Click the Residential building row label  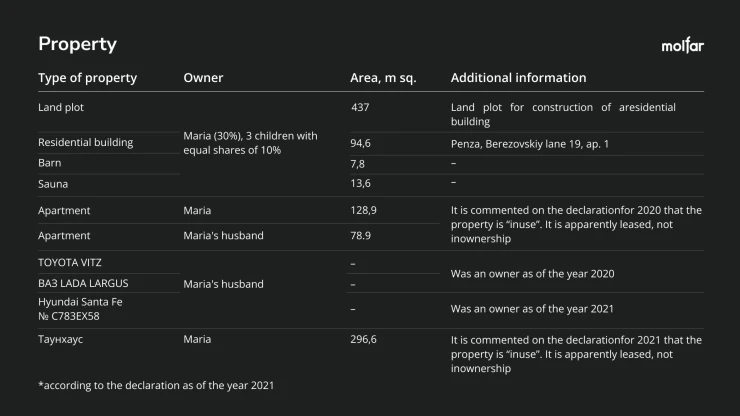(85, 143)
